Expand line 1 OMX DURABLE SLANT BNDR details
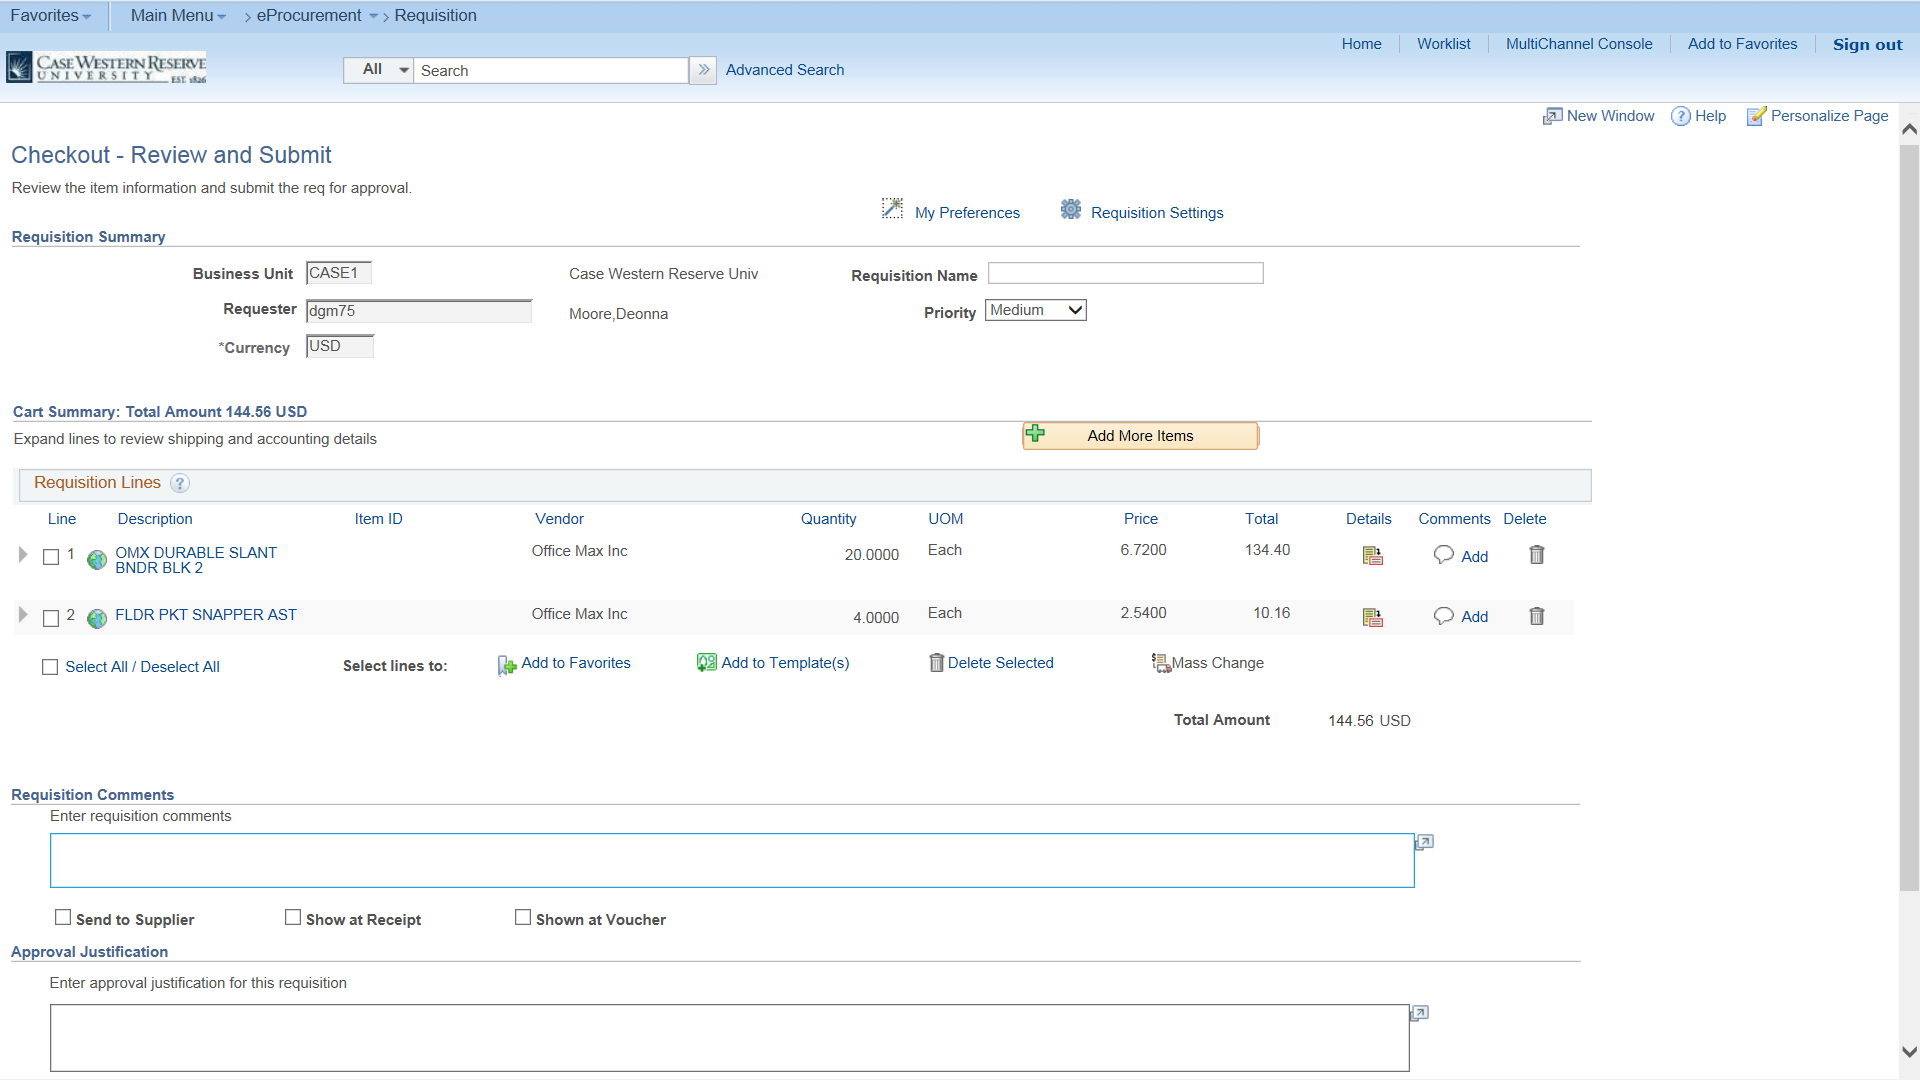The height and width of the screenshot is (1080, 1920). click(x=22, y=555)
